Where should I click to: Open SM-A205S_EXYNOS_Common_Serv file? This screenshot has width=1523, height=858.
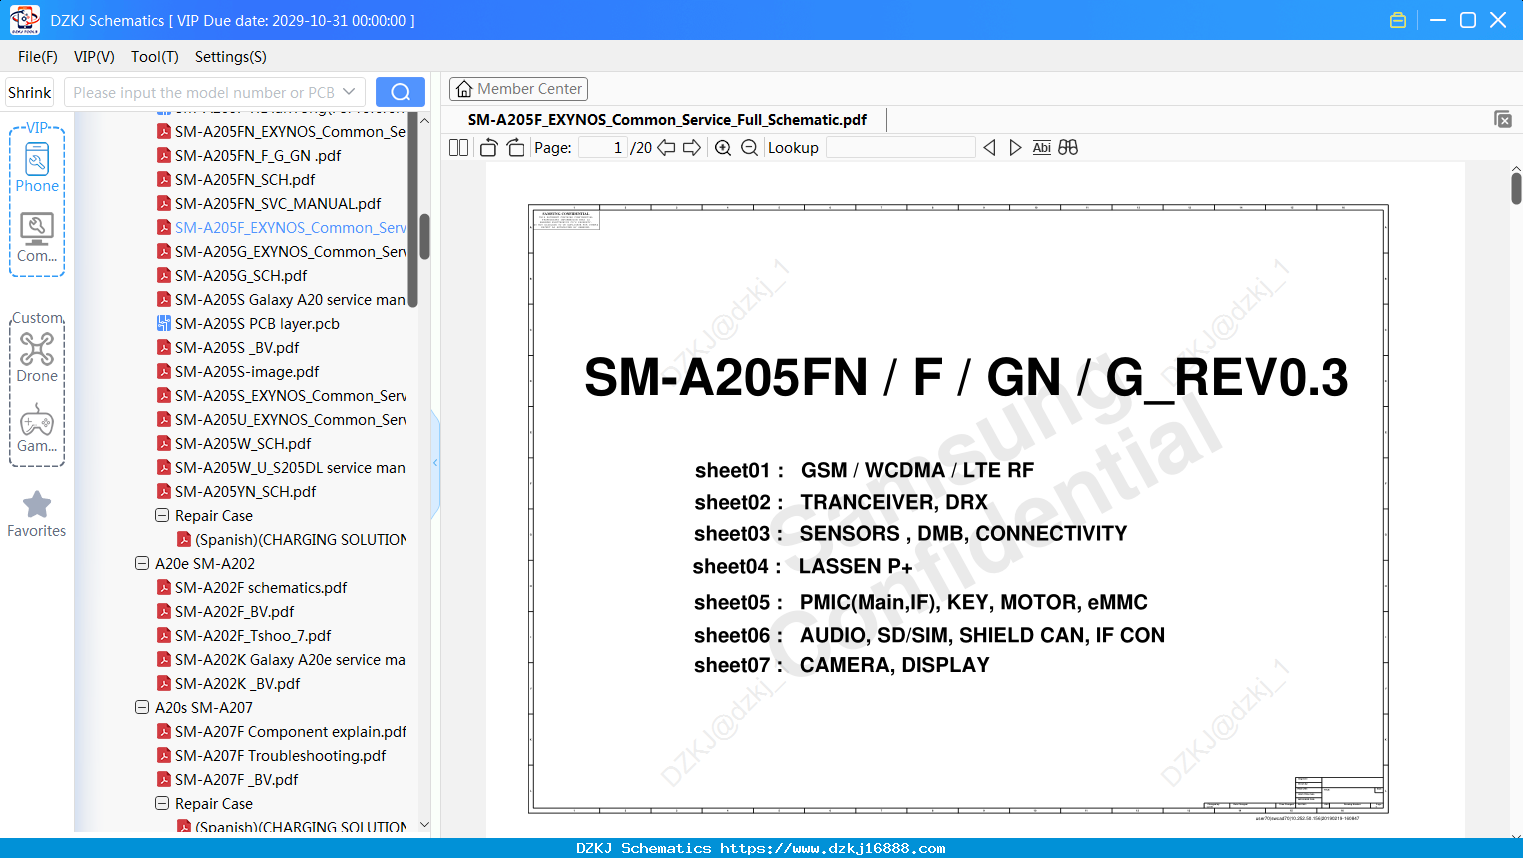281,396
